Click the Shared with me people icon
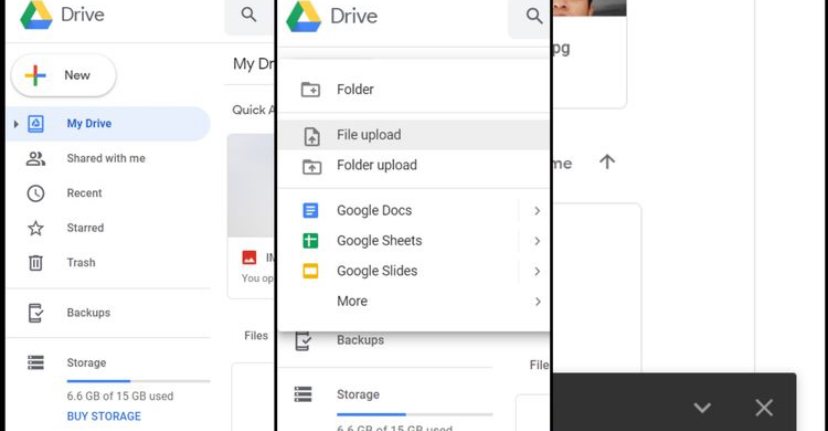 [35, 158]
